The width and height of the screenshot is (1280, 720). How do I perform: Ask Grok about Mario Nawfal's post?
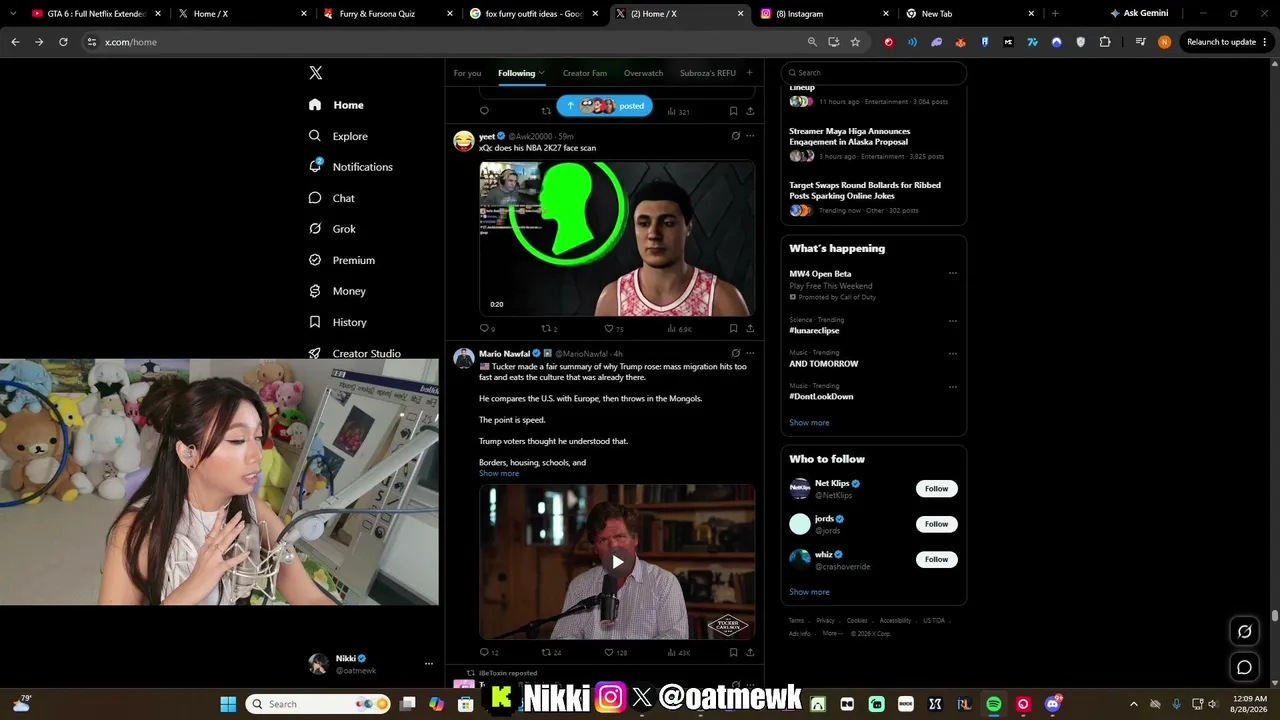735,353
